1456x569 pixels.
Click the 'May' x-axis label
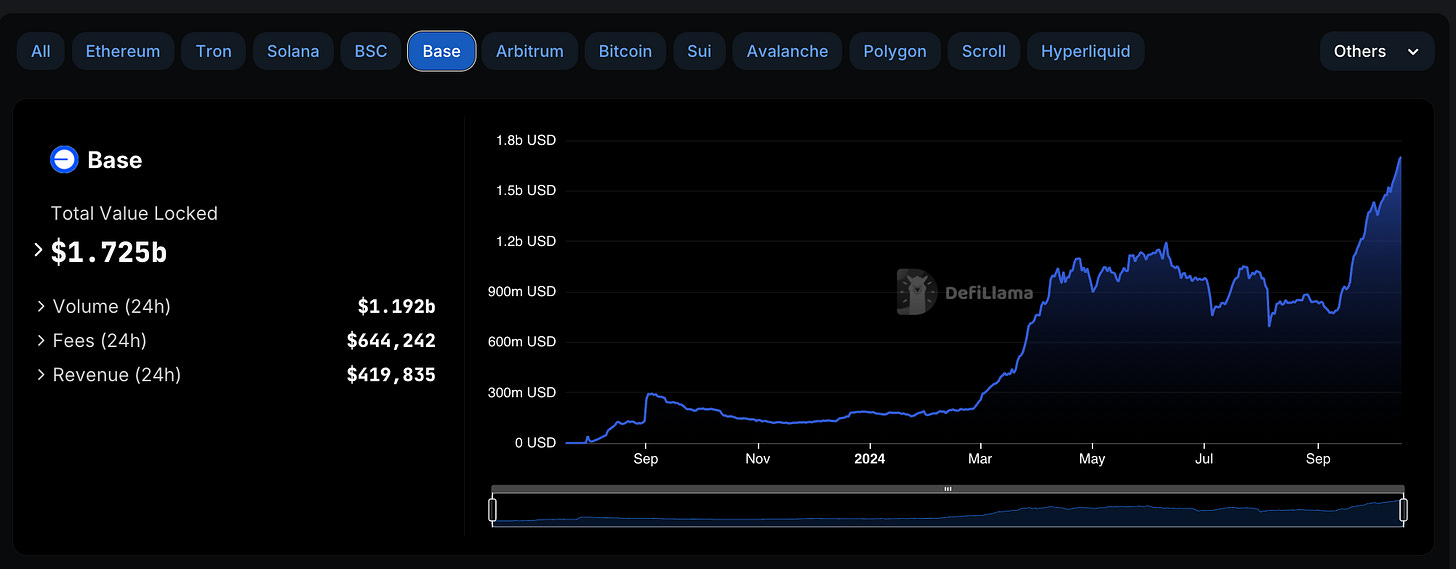[1092, 459]
